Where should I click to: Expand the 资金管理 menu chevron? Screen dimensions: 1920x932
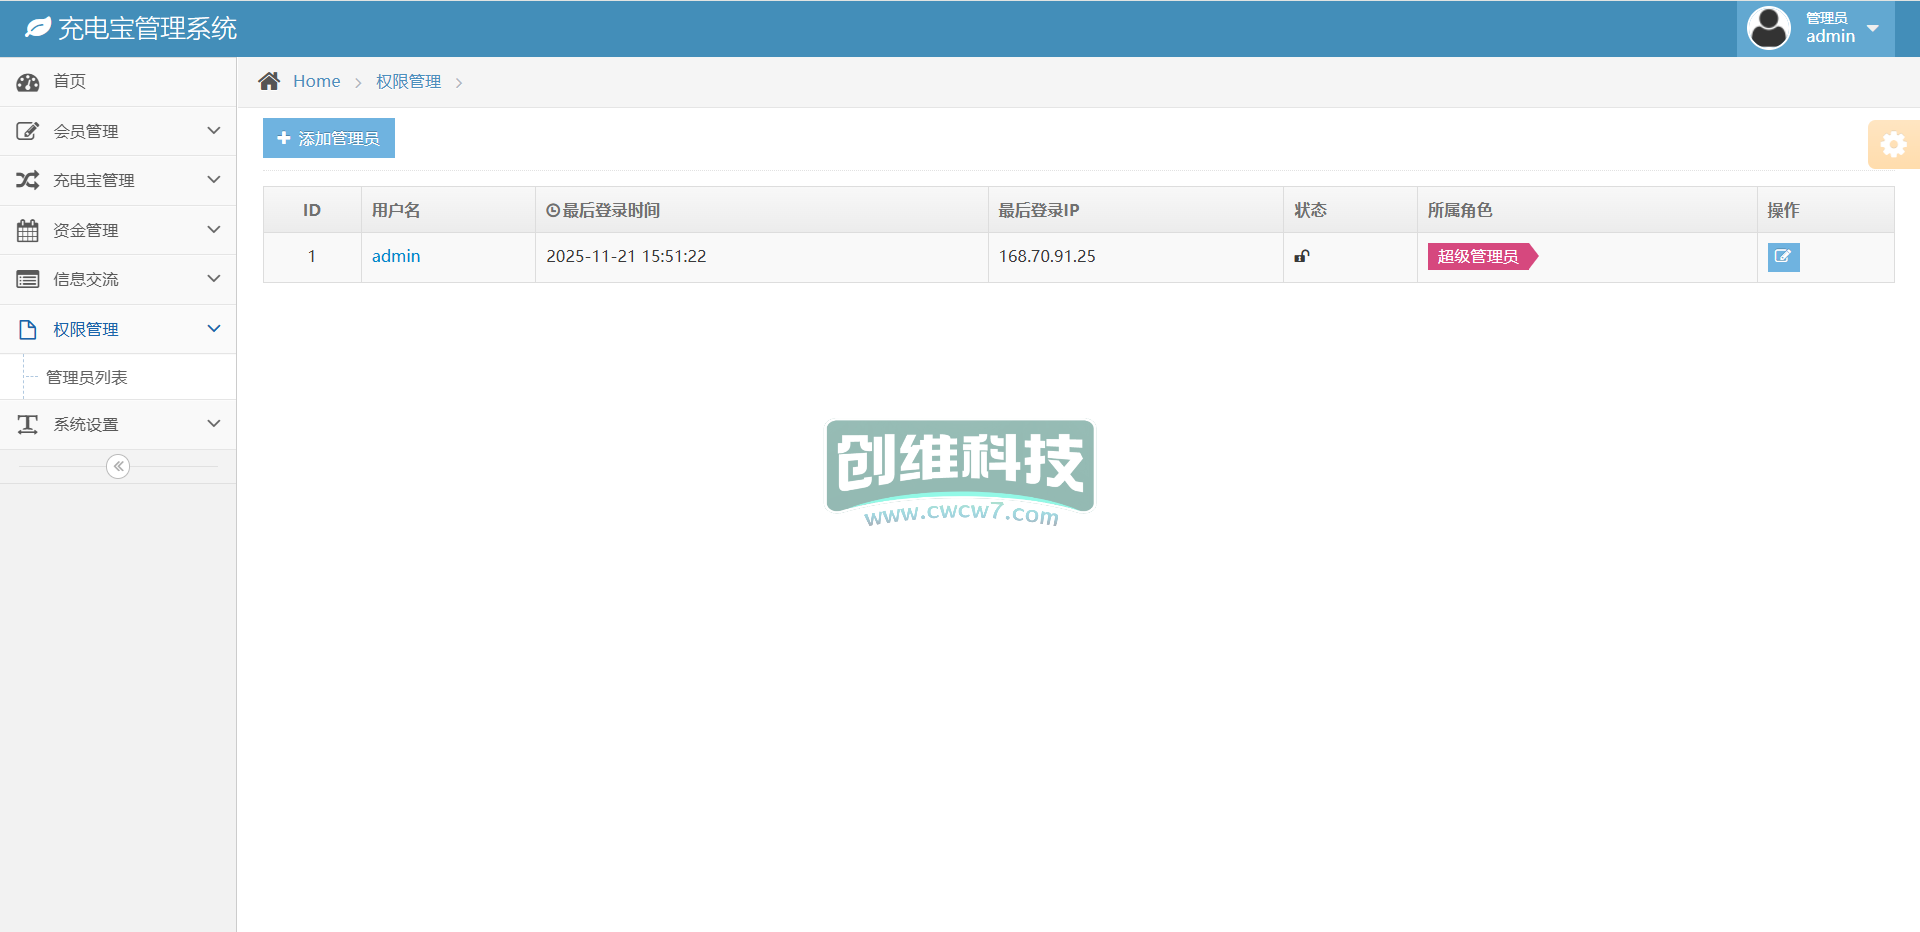click(x=213, y=230)
